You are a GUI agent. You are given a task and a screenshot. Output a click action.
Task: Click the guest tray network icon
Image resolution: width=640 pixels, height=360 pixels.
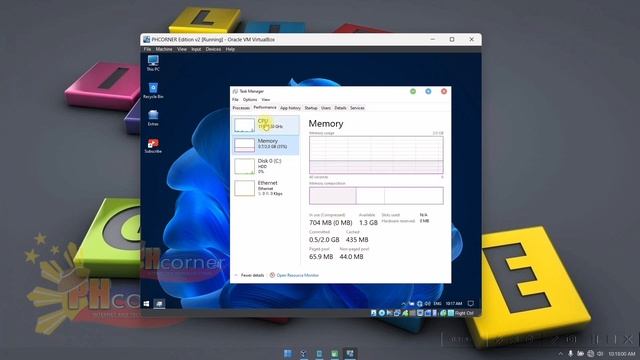(419, 304)
